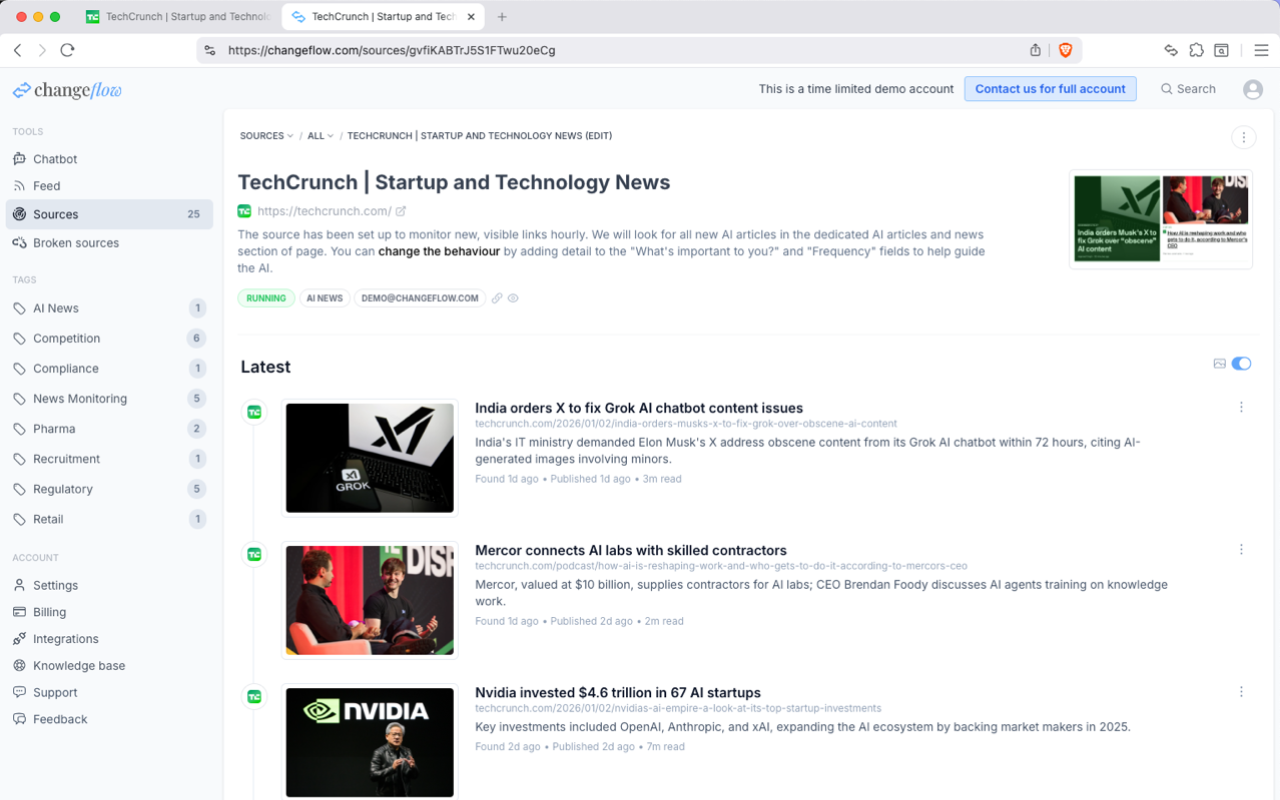Click the AI NEWS tag badge

tap(324, 297)
